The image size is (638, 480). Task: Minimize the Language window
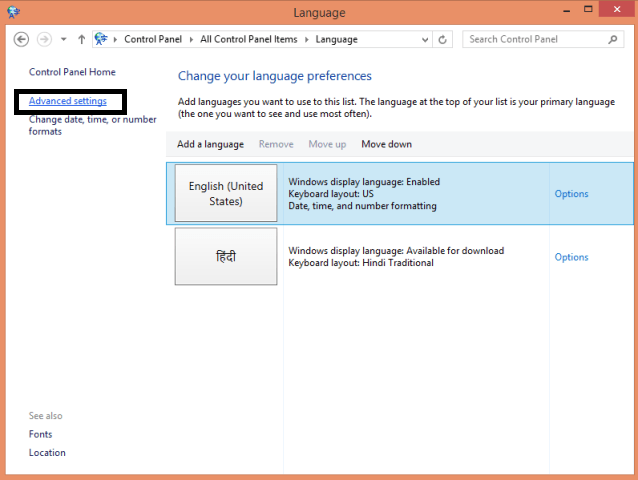566,10
